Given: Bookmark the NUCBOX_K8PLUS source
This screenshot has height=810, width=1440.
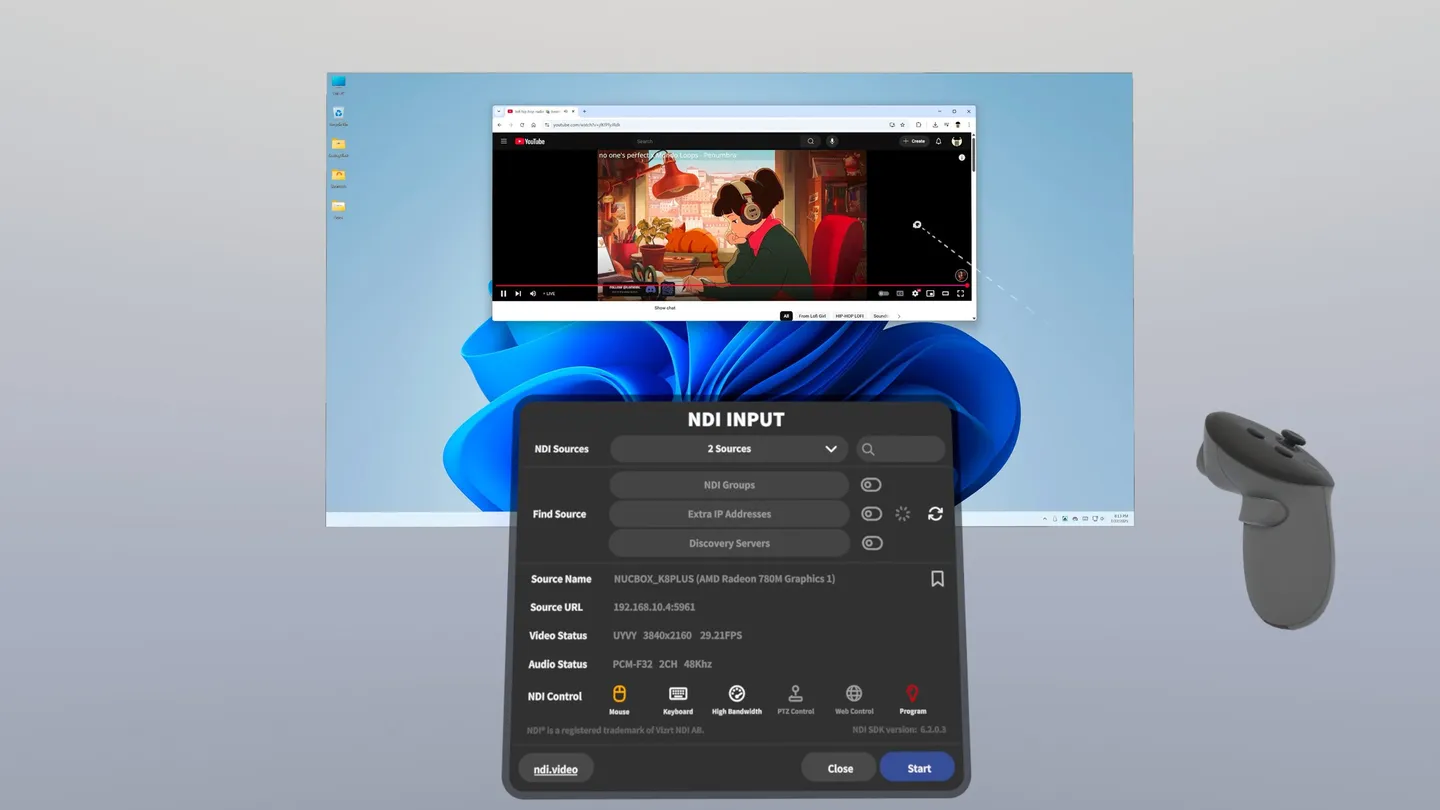Looking at the screenshot, I should [938, 578].
